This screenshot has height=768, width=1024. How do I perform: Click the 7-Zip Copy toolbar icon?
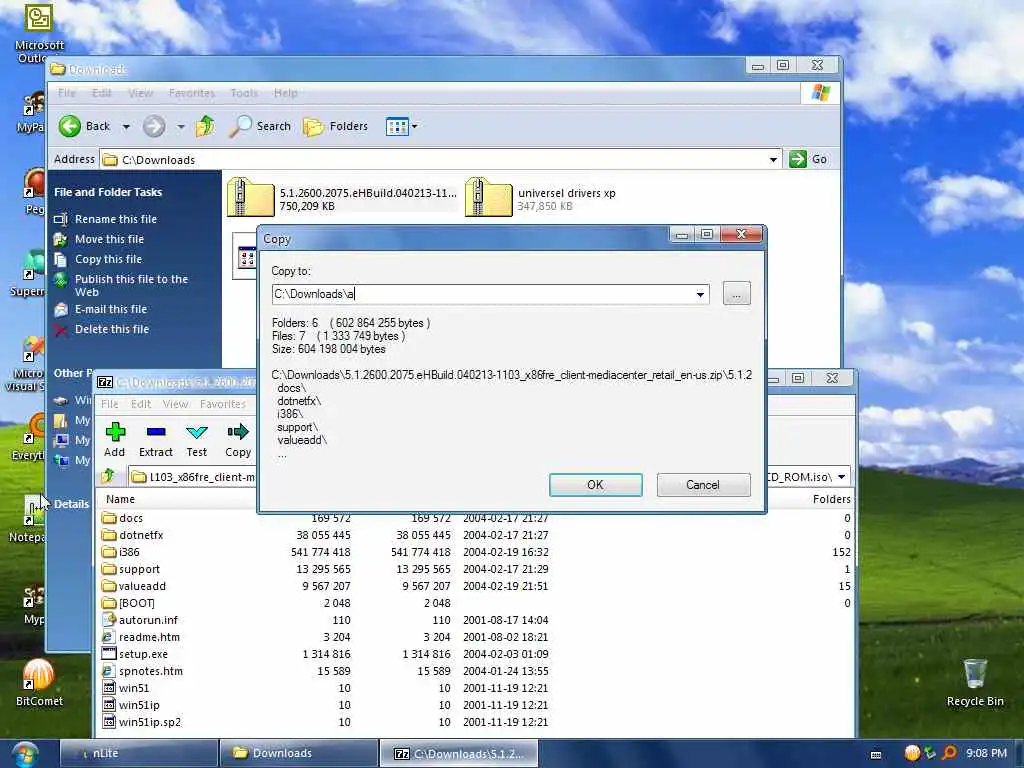(x=238, y=440)
